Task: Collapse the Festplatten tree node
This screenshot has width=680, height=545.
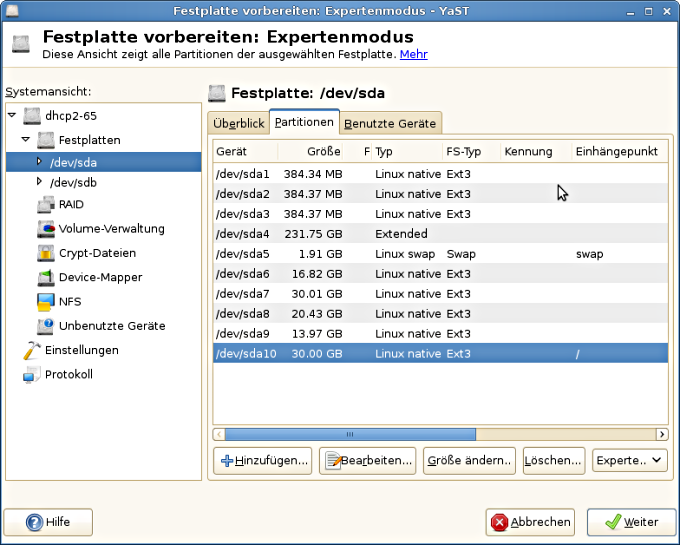Action: click(x=26, y=139)
